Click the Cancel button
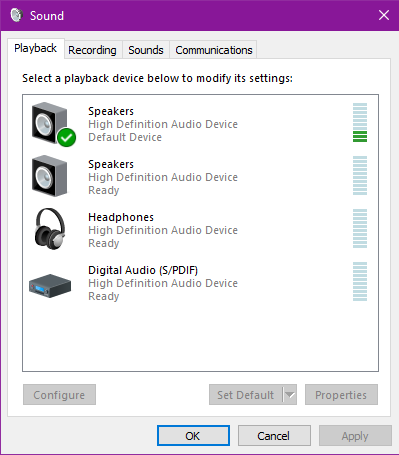The height and width of the screenshot is (455, 399). [x=274, y=436]
